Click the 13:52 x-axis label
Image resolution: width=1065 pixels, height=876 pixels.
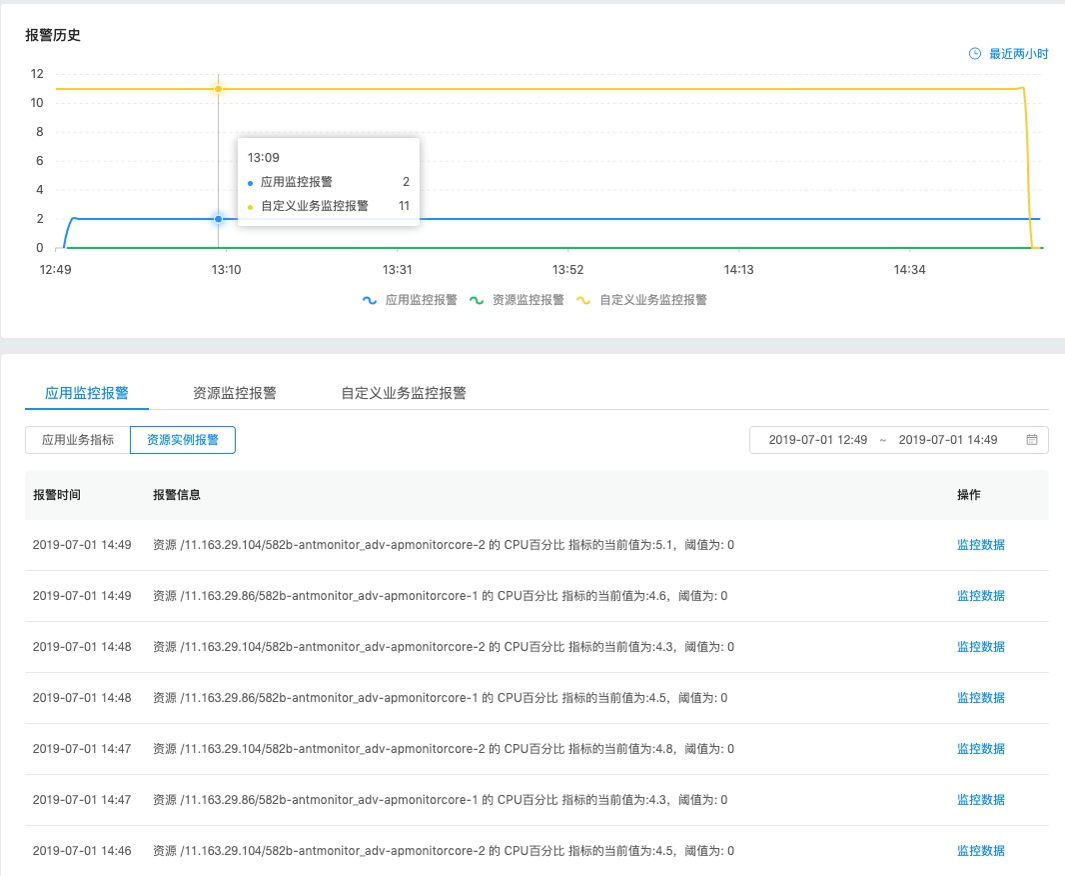point(568,270)
